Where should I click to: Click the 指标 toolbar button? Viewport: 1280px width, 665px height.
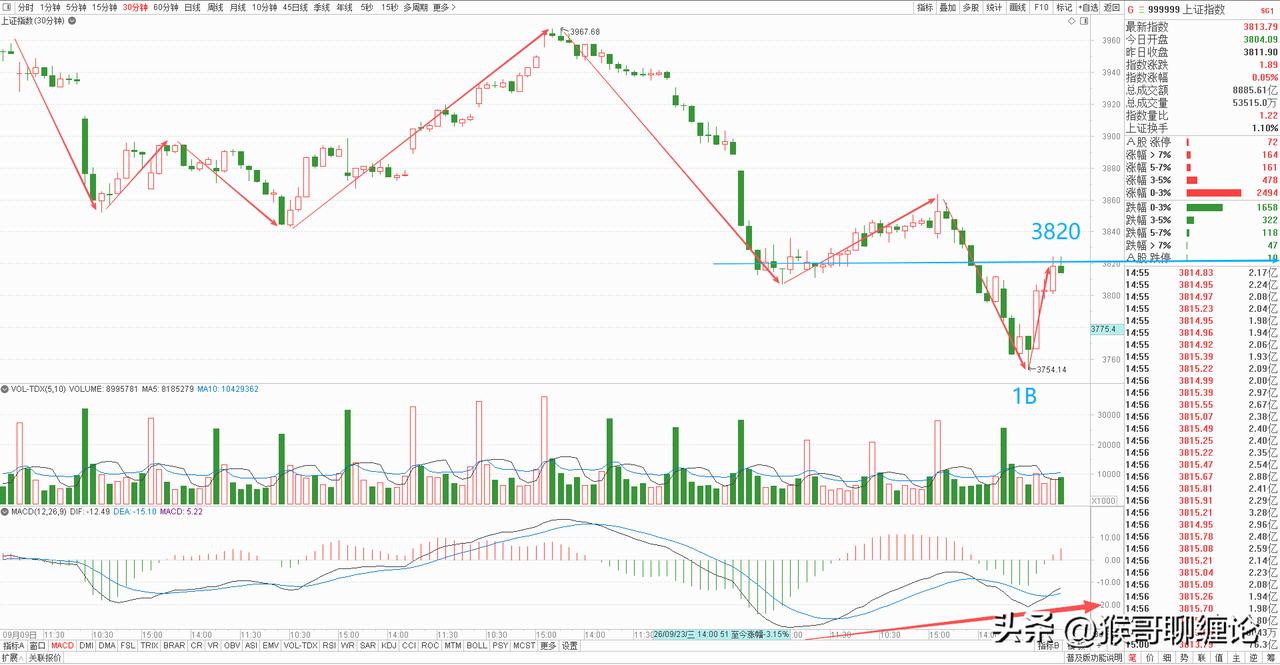[925, 7]
